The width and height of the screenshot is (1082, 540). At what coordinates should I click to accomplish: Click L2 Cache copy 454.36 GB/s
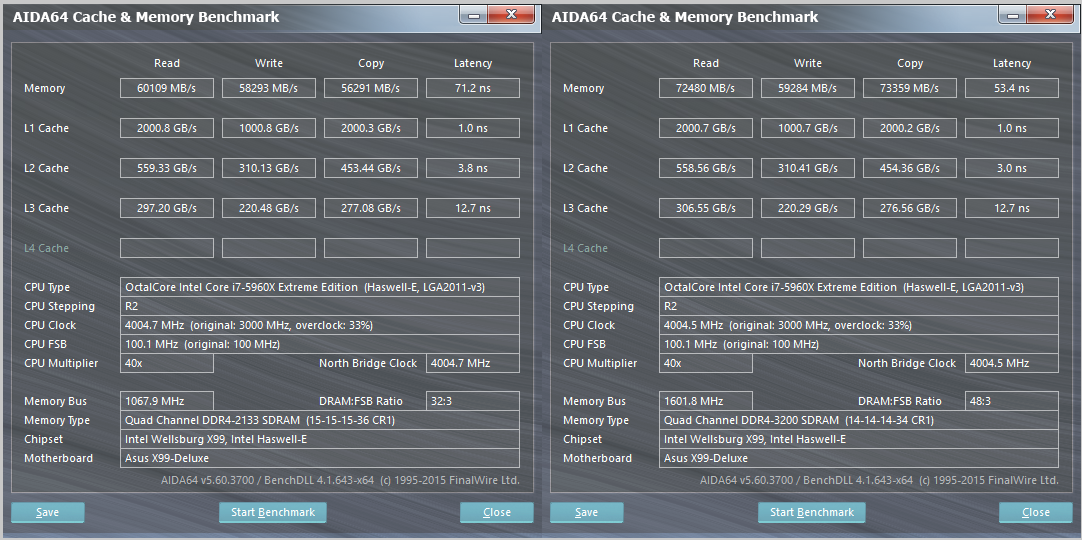(x=910, y=168)
